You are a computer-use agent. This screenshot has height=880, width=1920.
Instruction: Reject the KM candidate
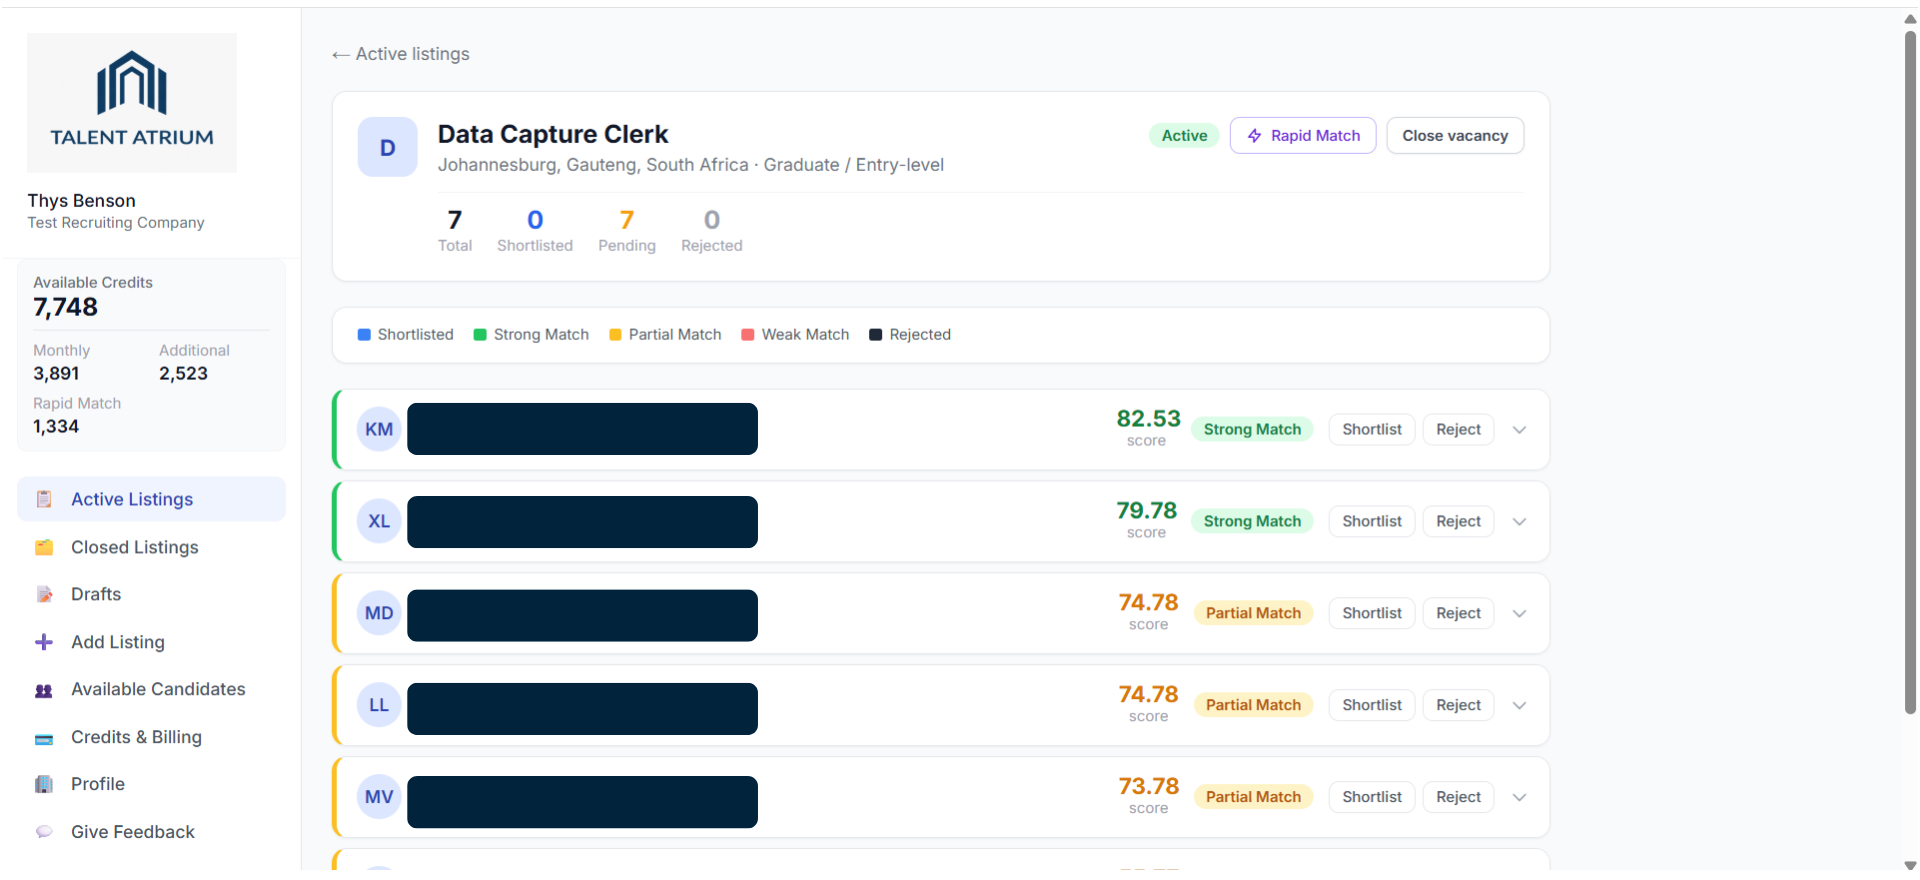coord(1458,429)
